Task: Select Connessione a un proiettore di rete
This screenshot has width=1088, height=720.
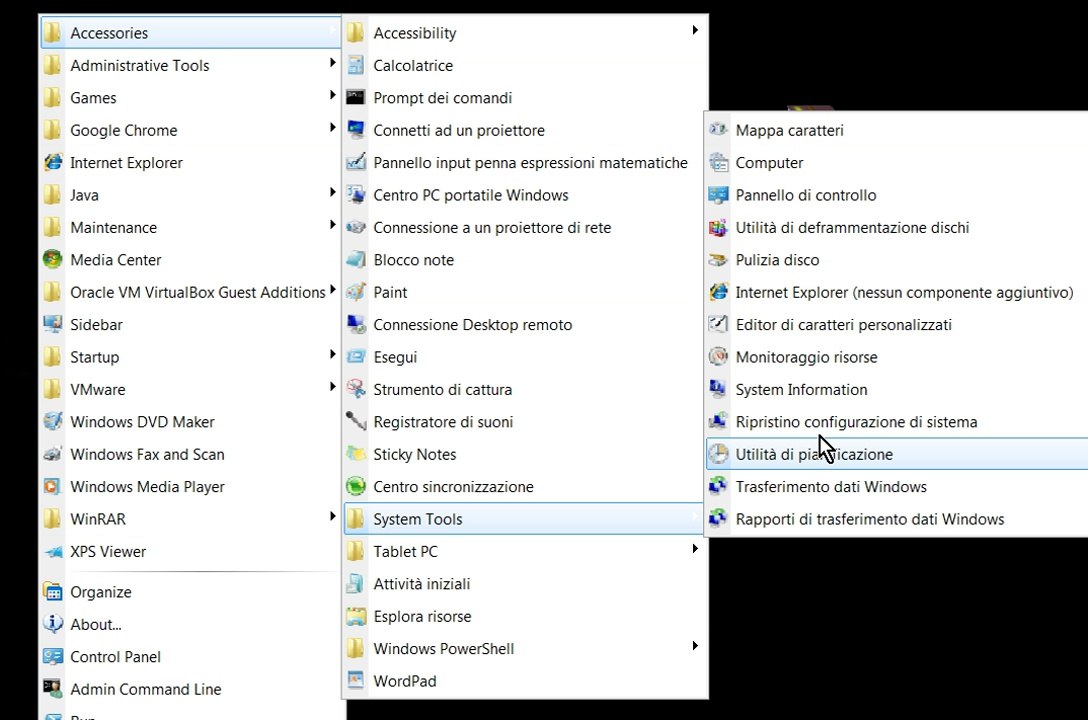Action: (x=525, y=228)
